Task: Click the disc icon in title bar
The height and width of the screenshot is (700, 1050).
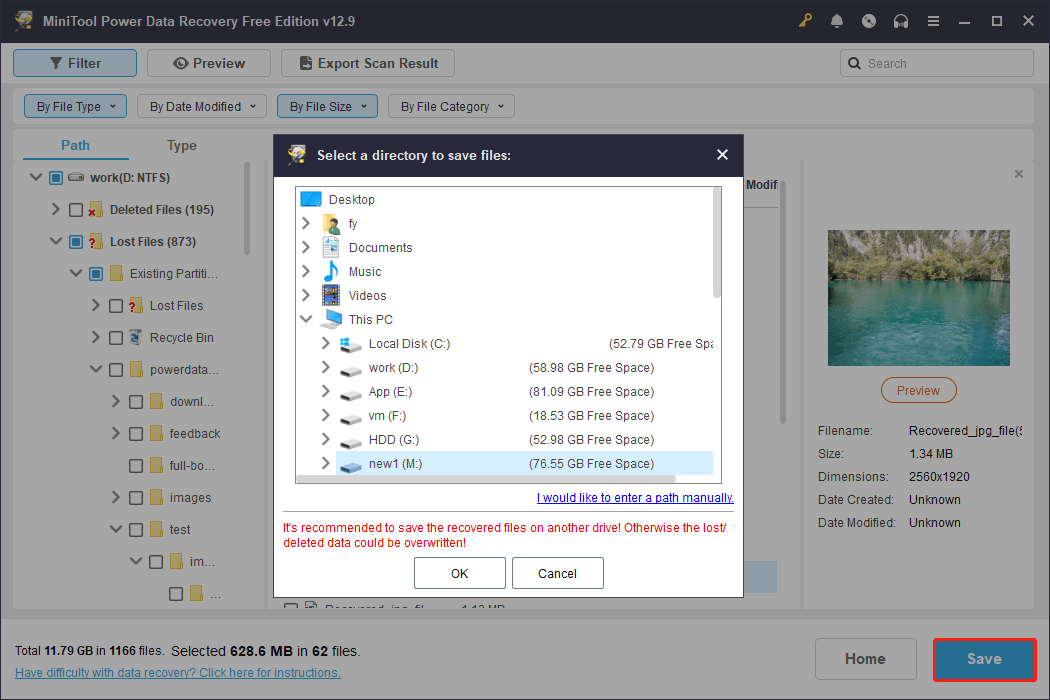Action: 869,21
